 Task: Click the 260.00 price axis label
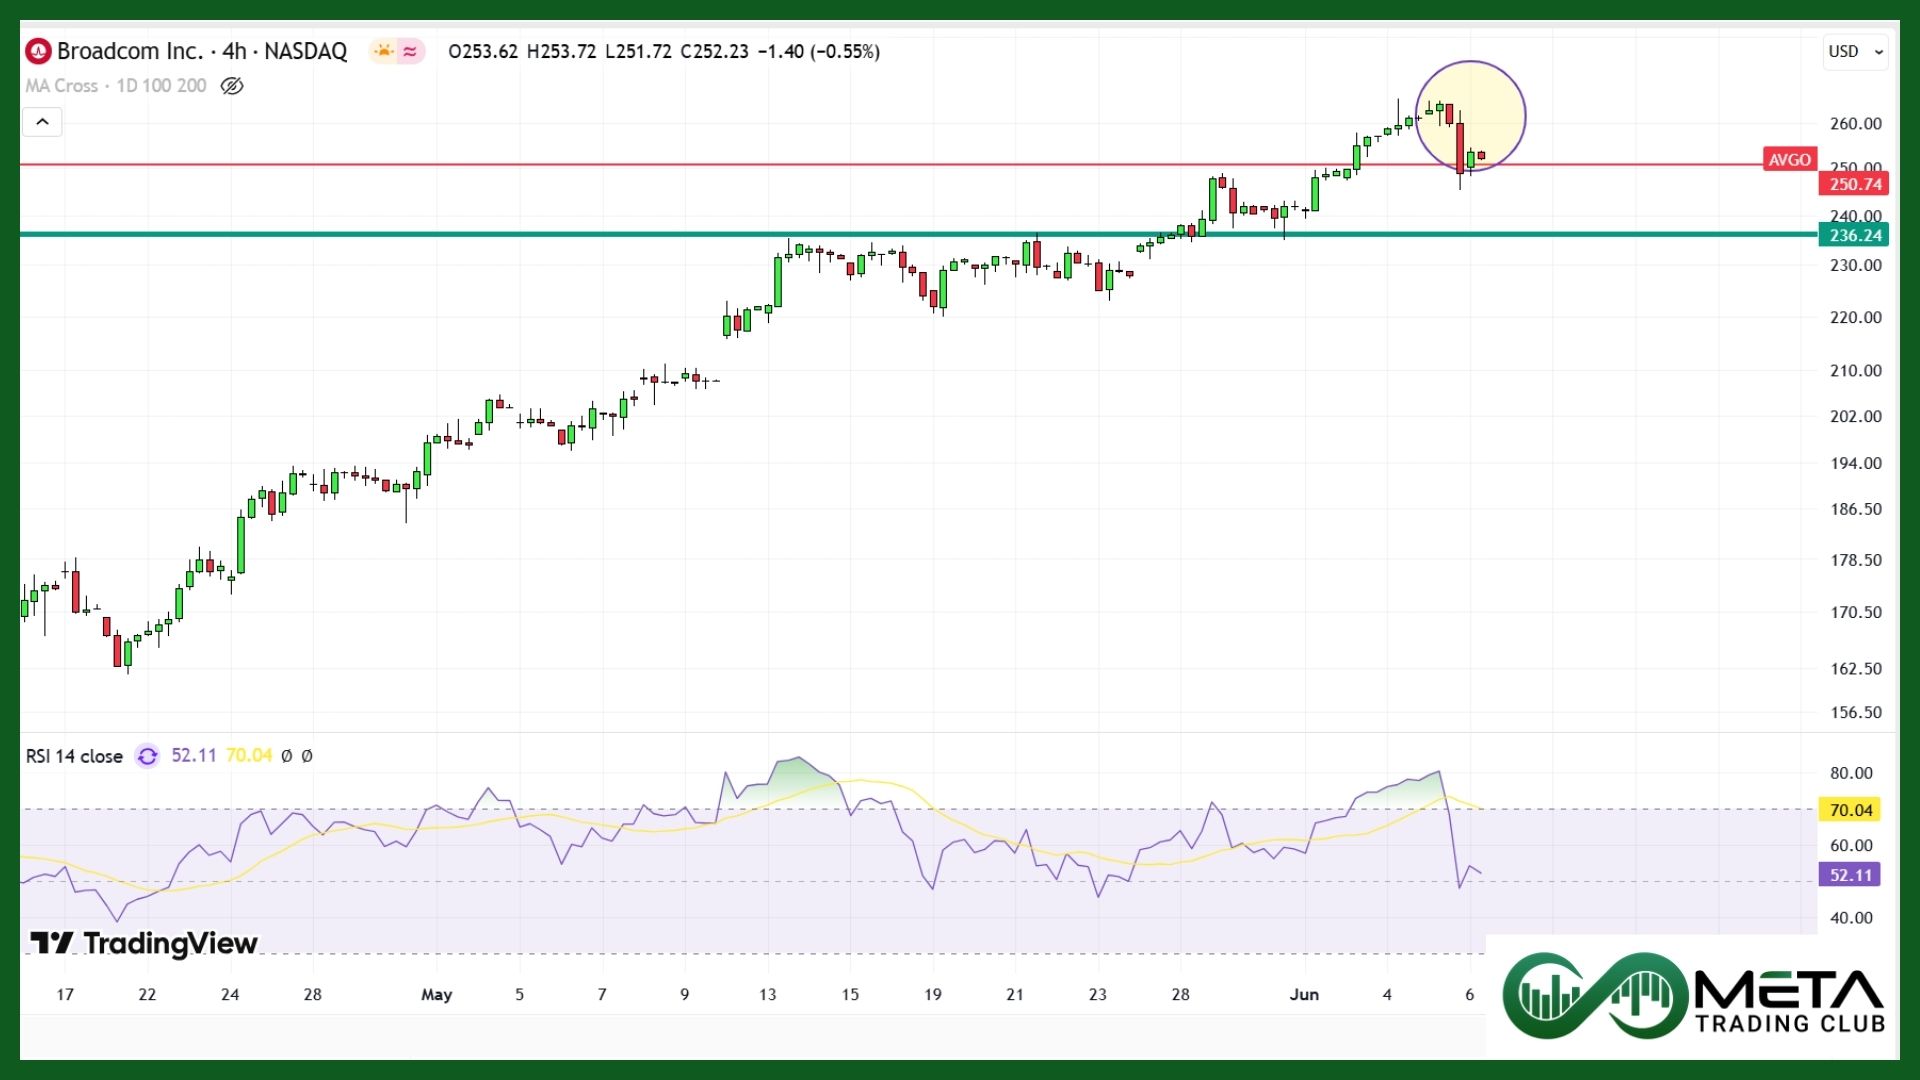point(1855,124)
